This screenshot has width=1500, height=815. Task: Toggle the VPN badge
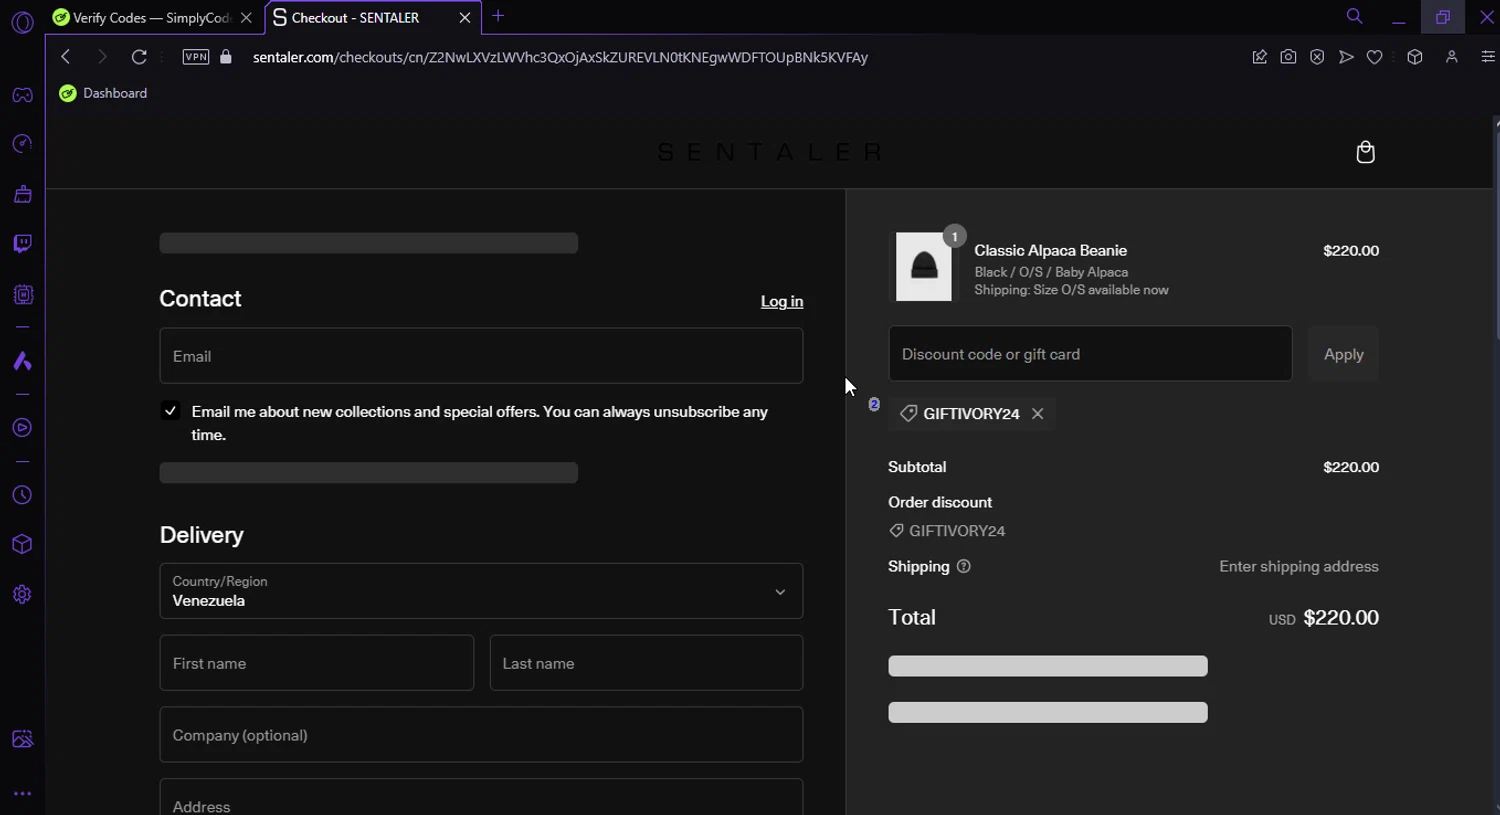tap(196, 57)
